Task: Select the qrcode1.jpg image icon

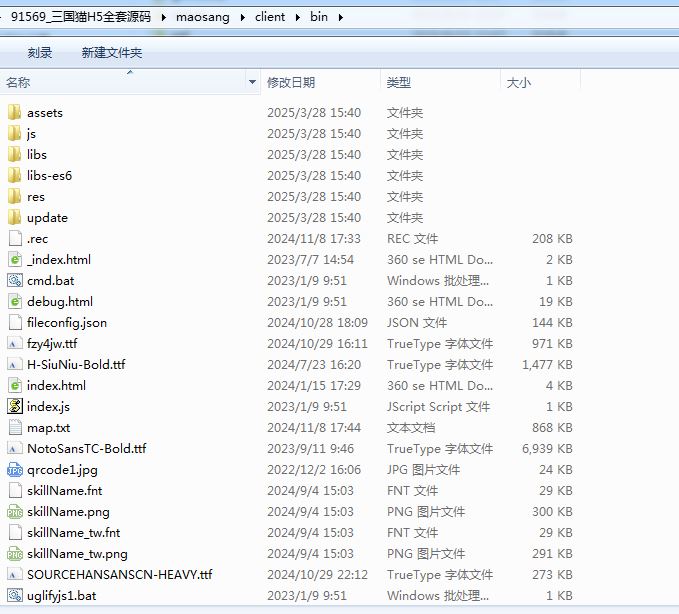Action: (x=14, y=469)
